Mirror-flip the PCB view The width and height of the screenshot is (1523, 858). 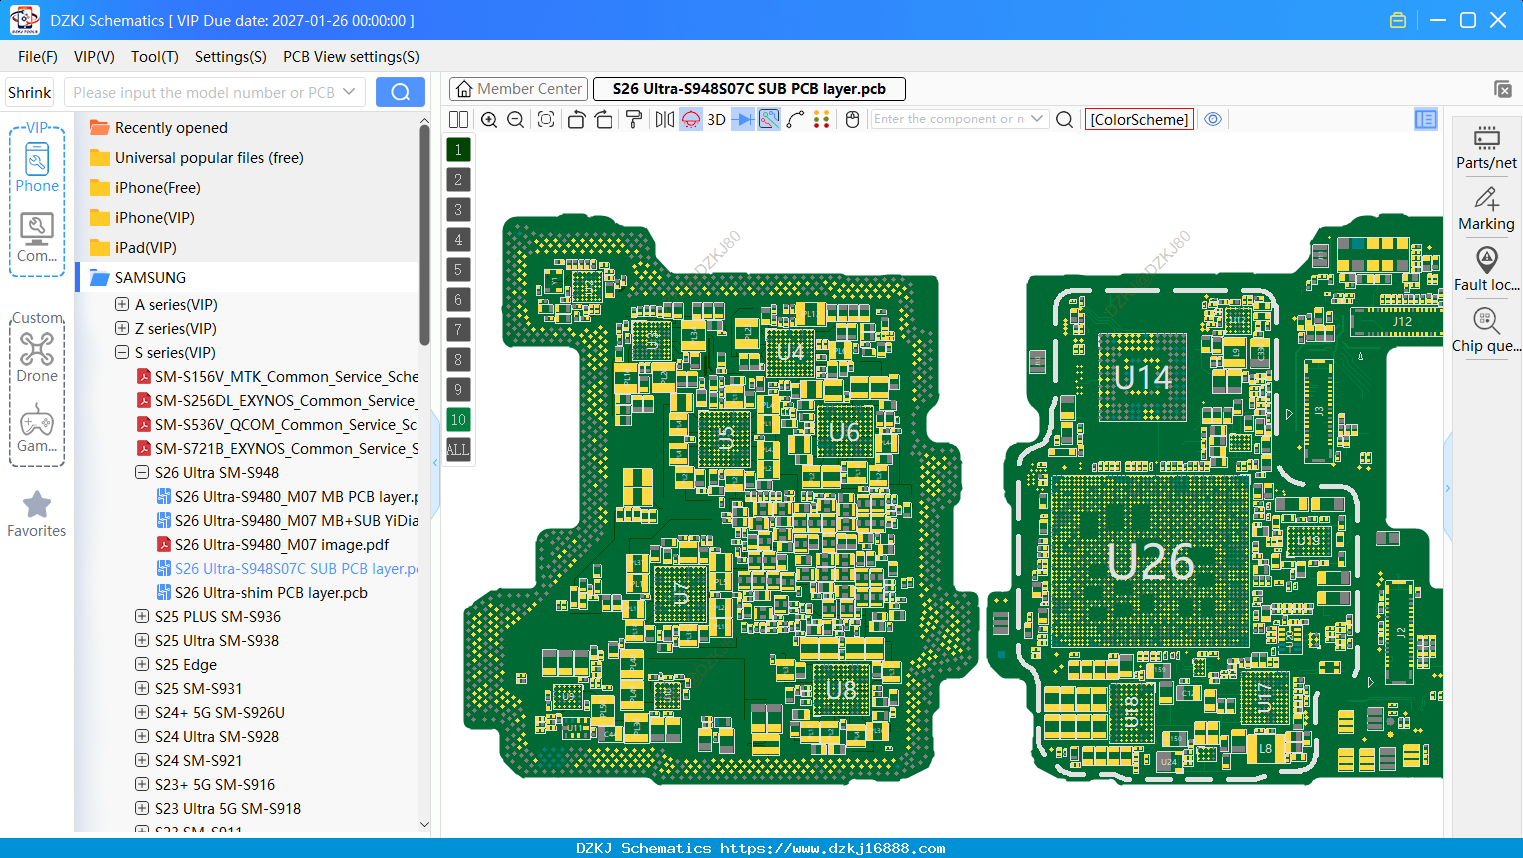point(664,119)
